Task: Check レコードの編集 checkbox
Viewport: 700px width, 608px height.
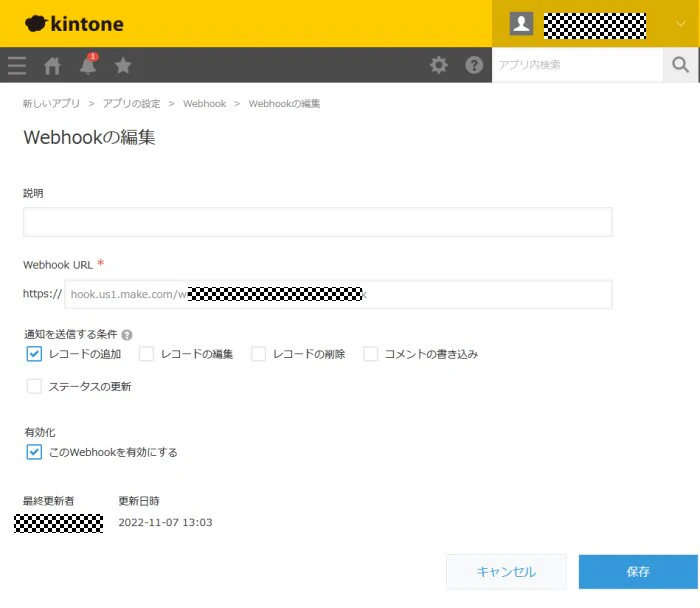Action: pos(146,354)
